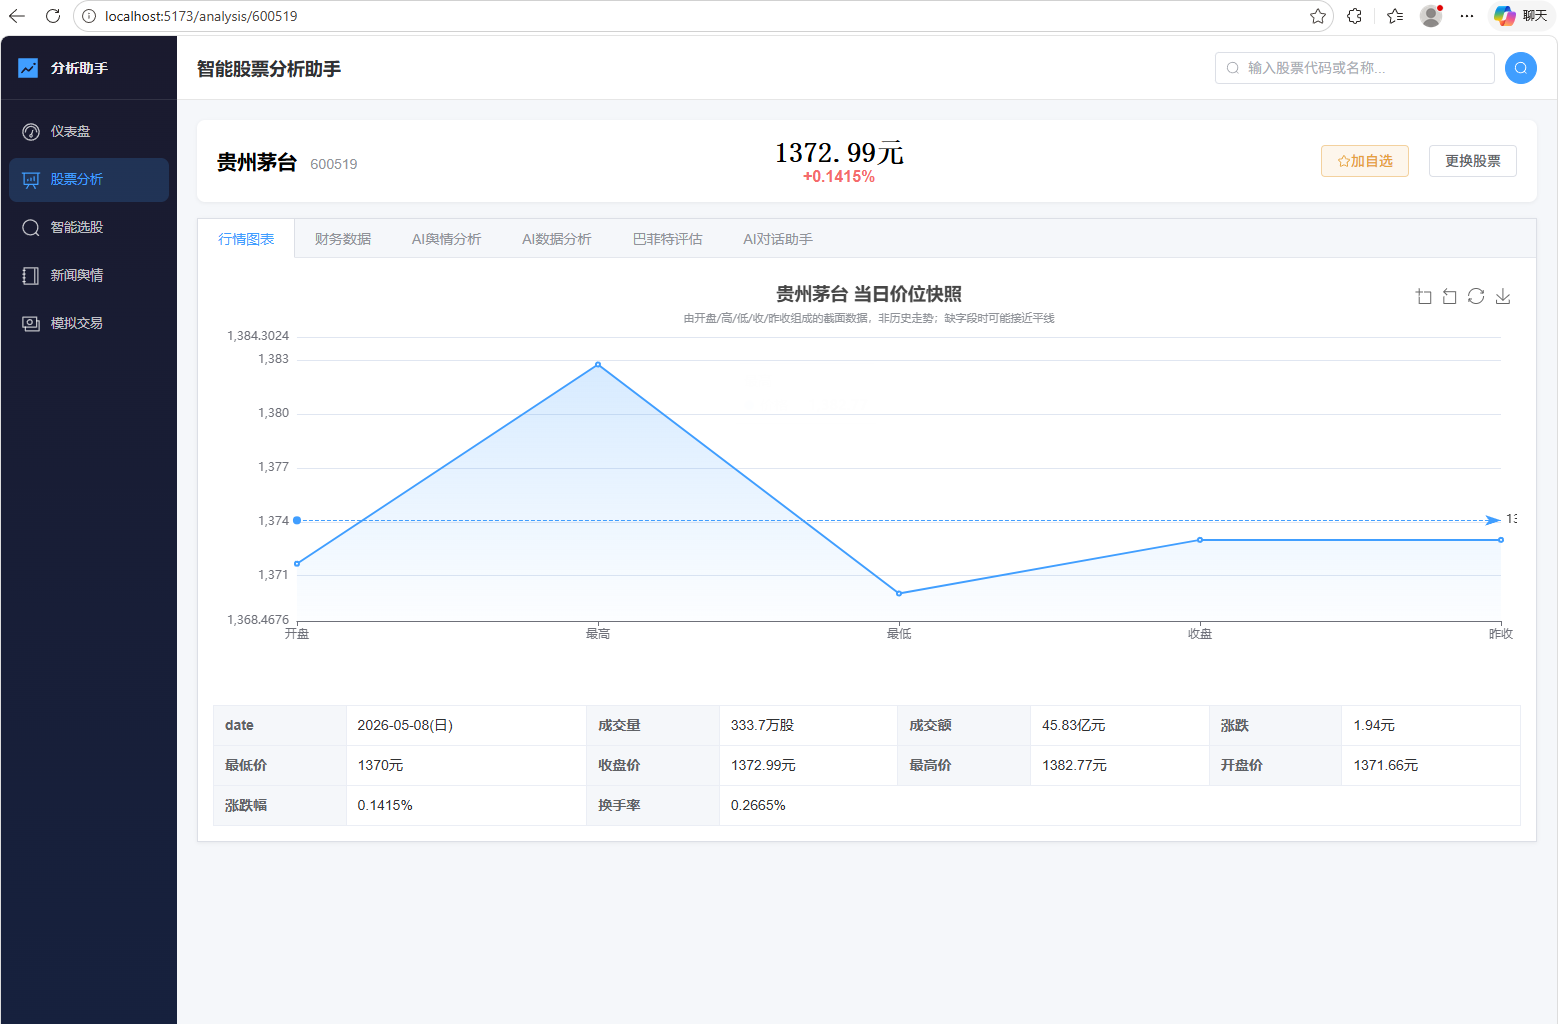Click the 收盘 data point on the chart line
This screenshot has height=1024, width=1558.
[1200, 540]
